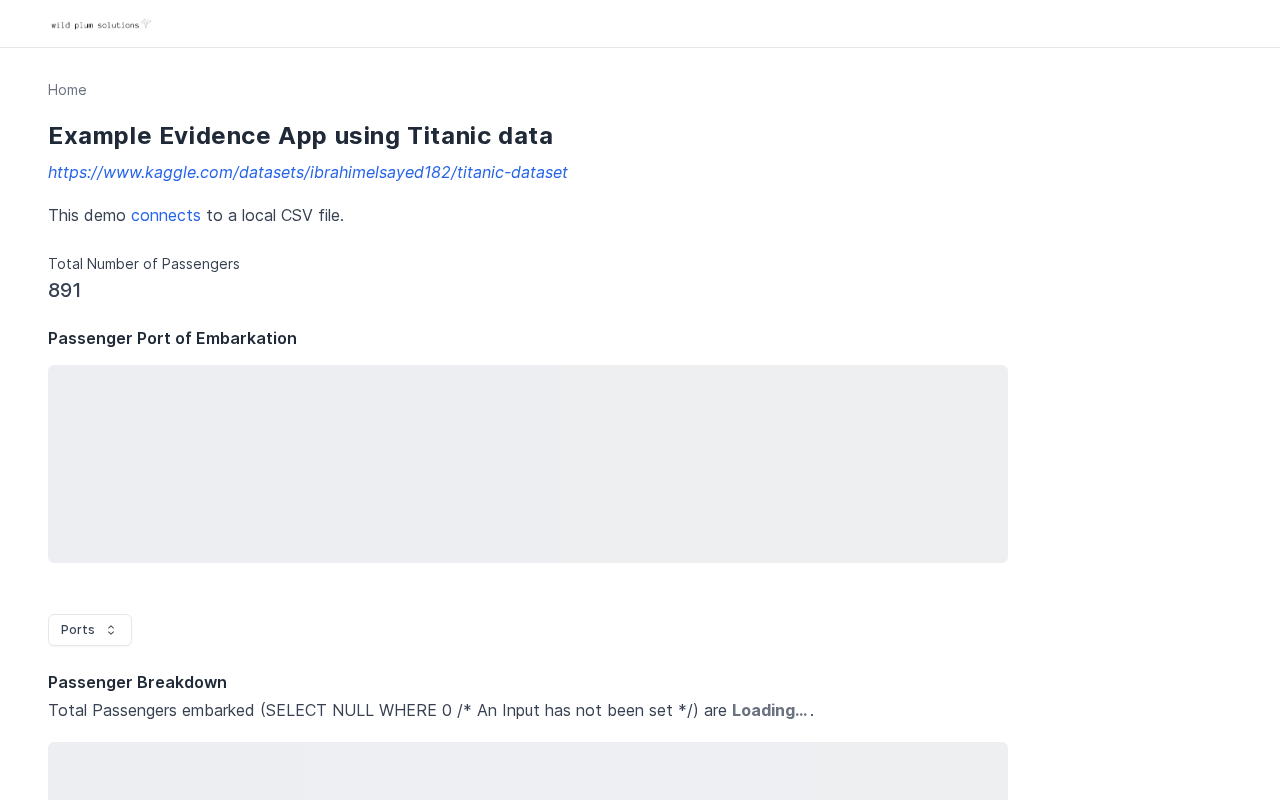This screenshot has width=1280, height=800.
Task: Click the loading placeholder under Passenger Breakdown
Action: [528, 771]
